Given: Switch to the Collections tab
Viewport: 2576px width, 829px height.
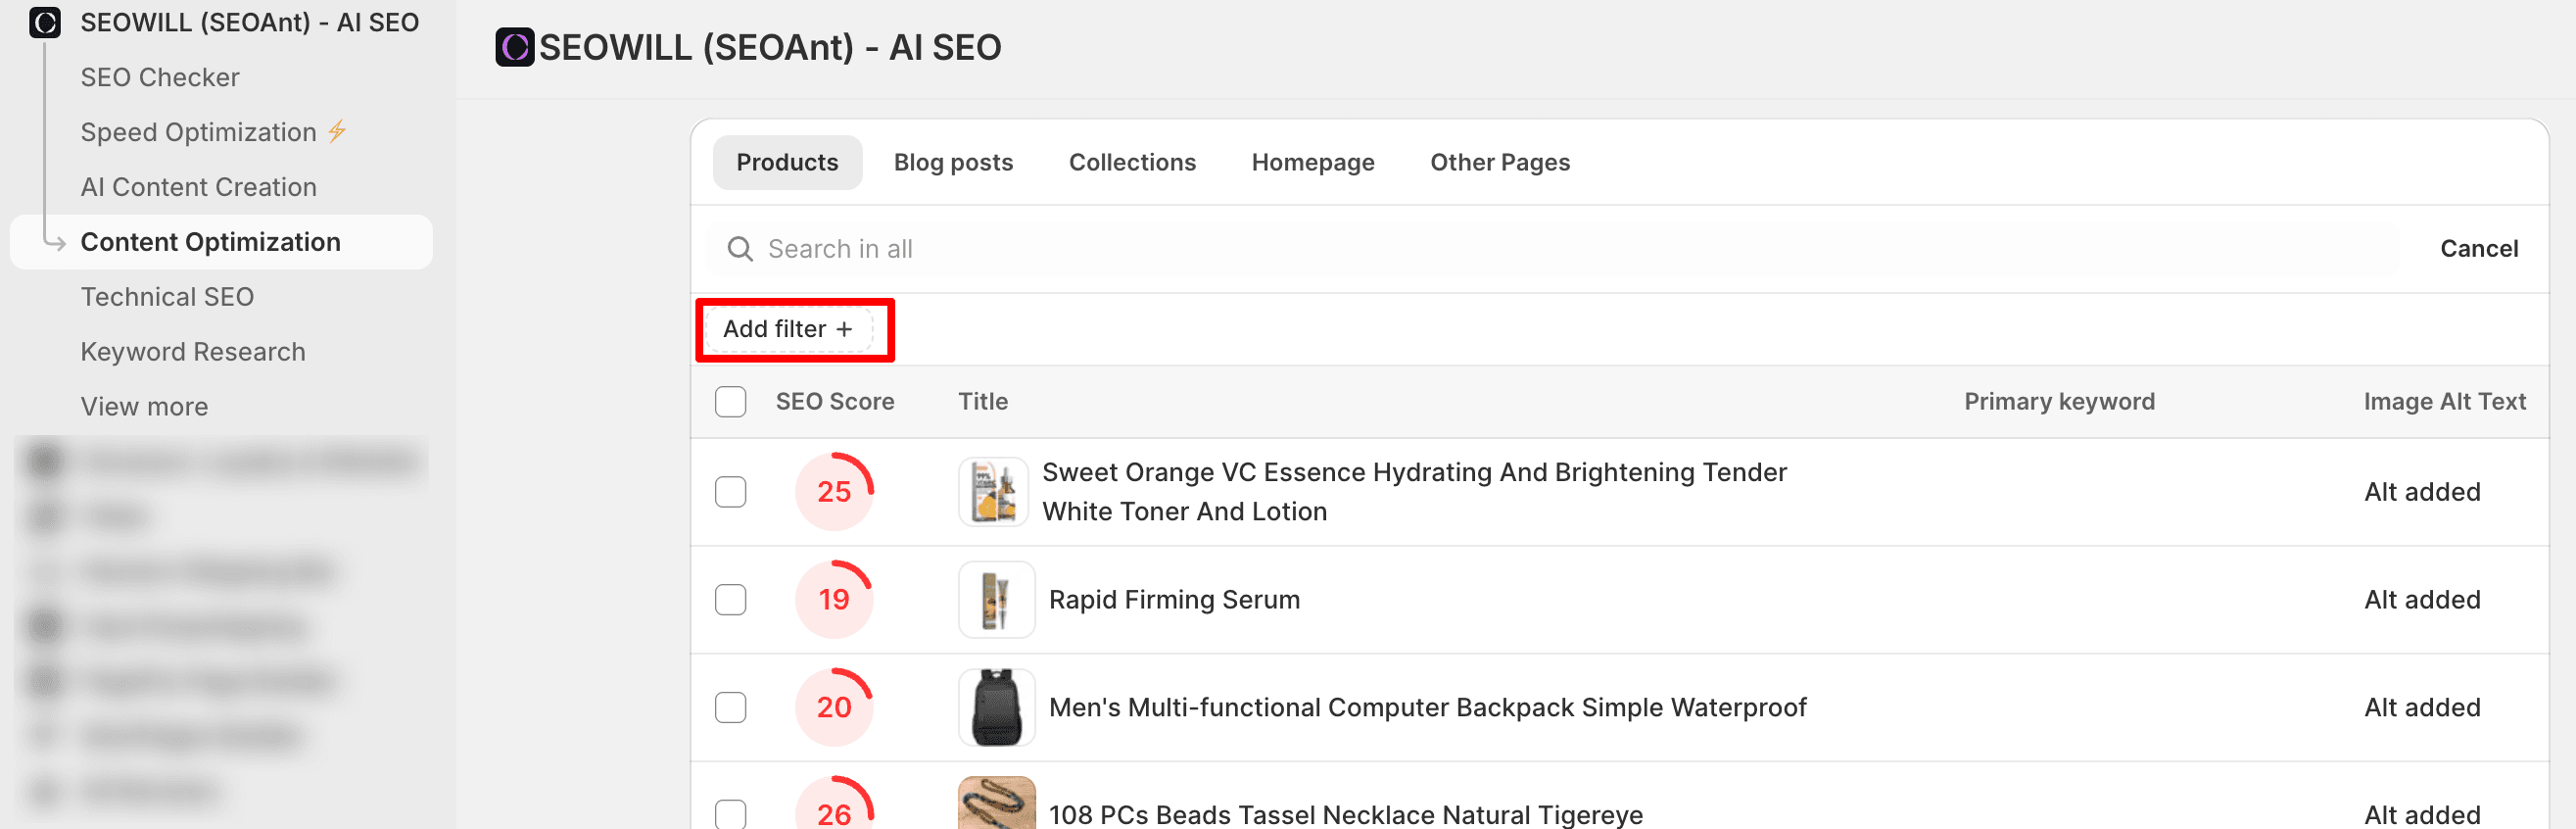Looking at the screenshot, I should (x=1131, y=162).
